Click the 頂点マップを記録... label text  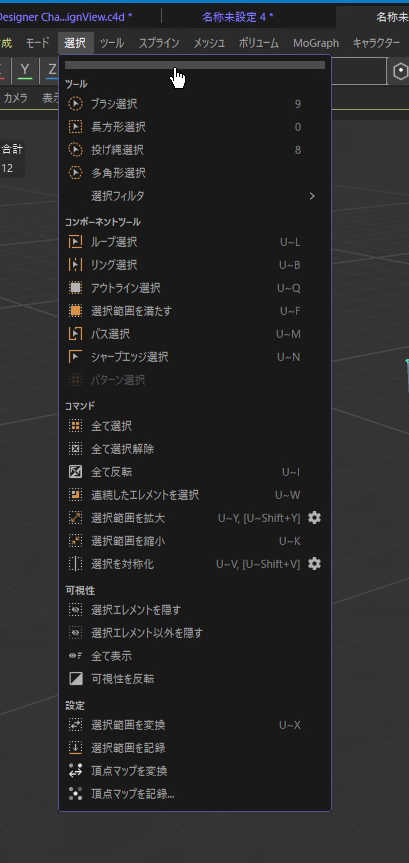133,794
